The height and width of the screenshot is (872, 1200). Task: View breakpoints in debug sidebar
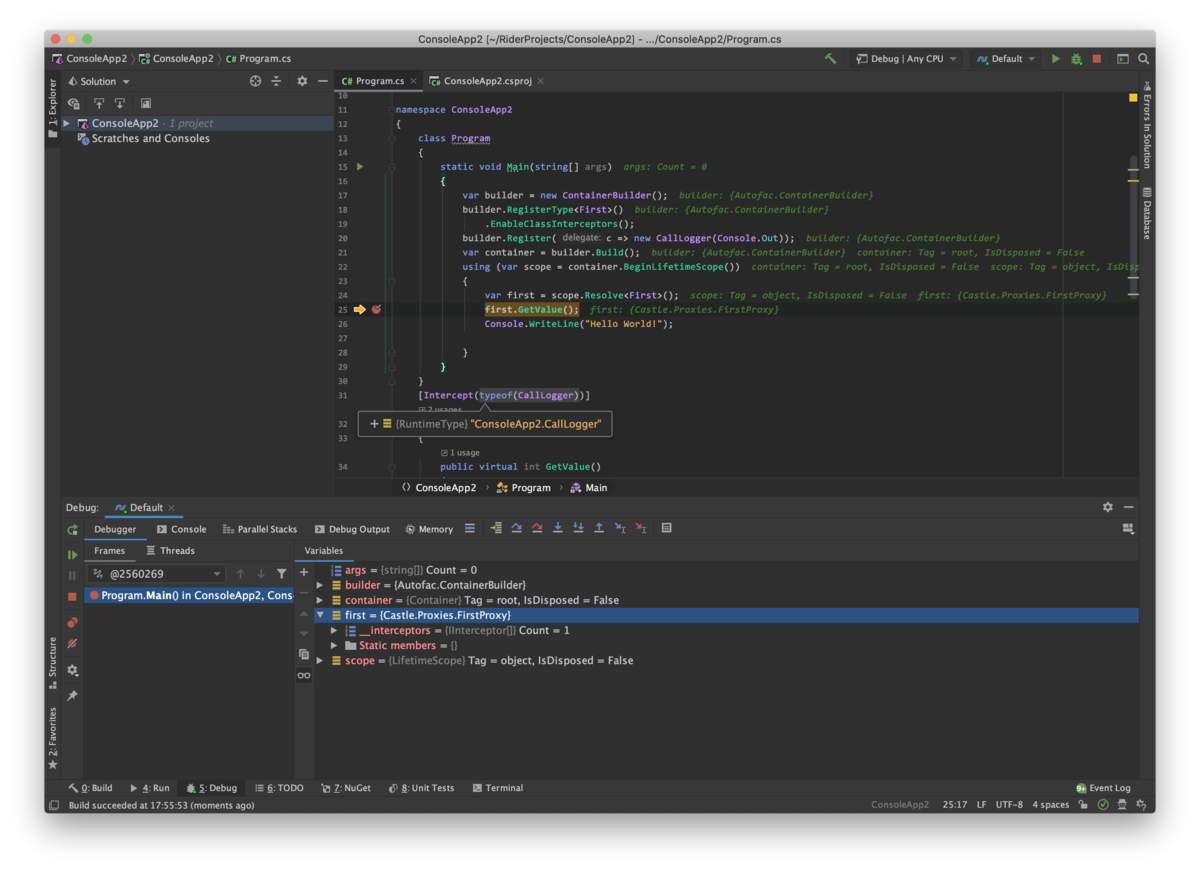tap(72, 622)
